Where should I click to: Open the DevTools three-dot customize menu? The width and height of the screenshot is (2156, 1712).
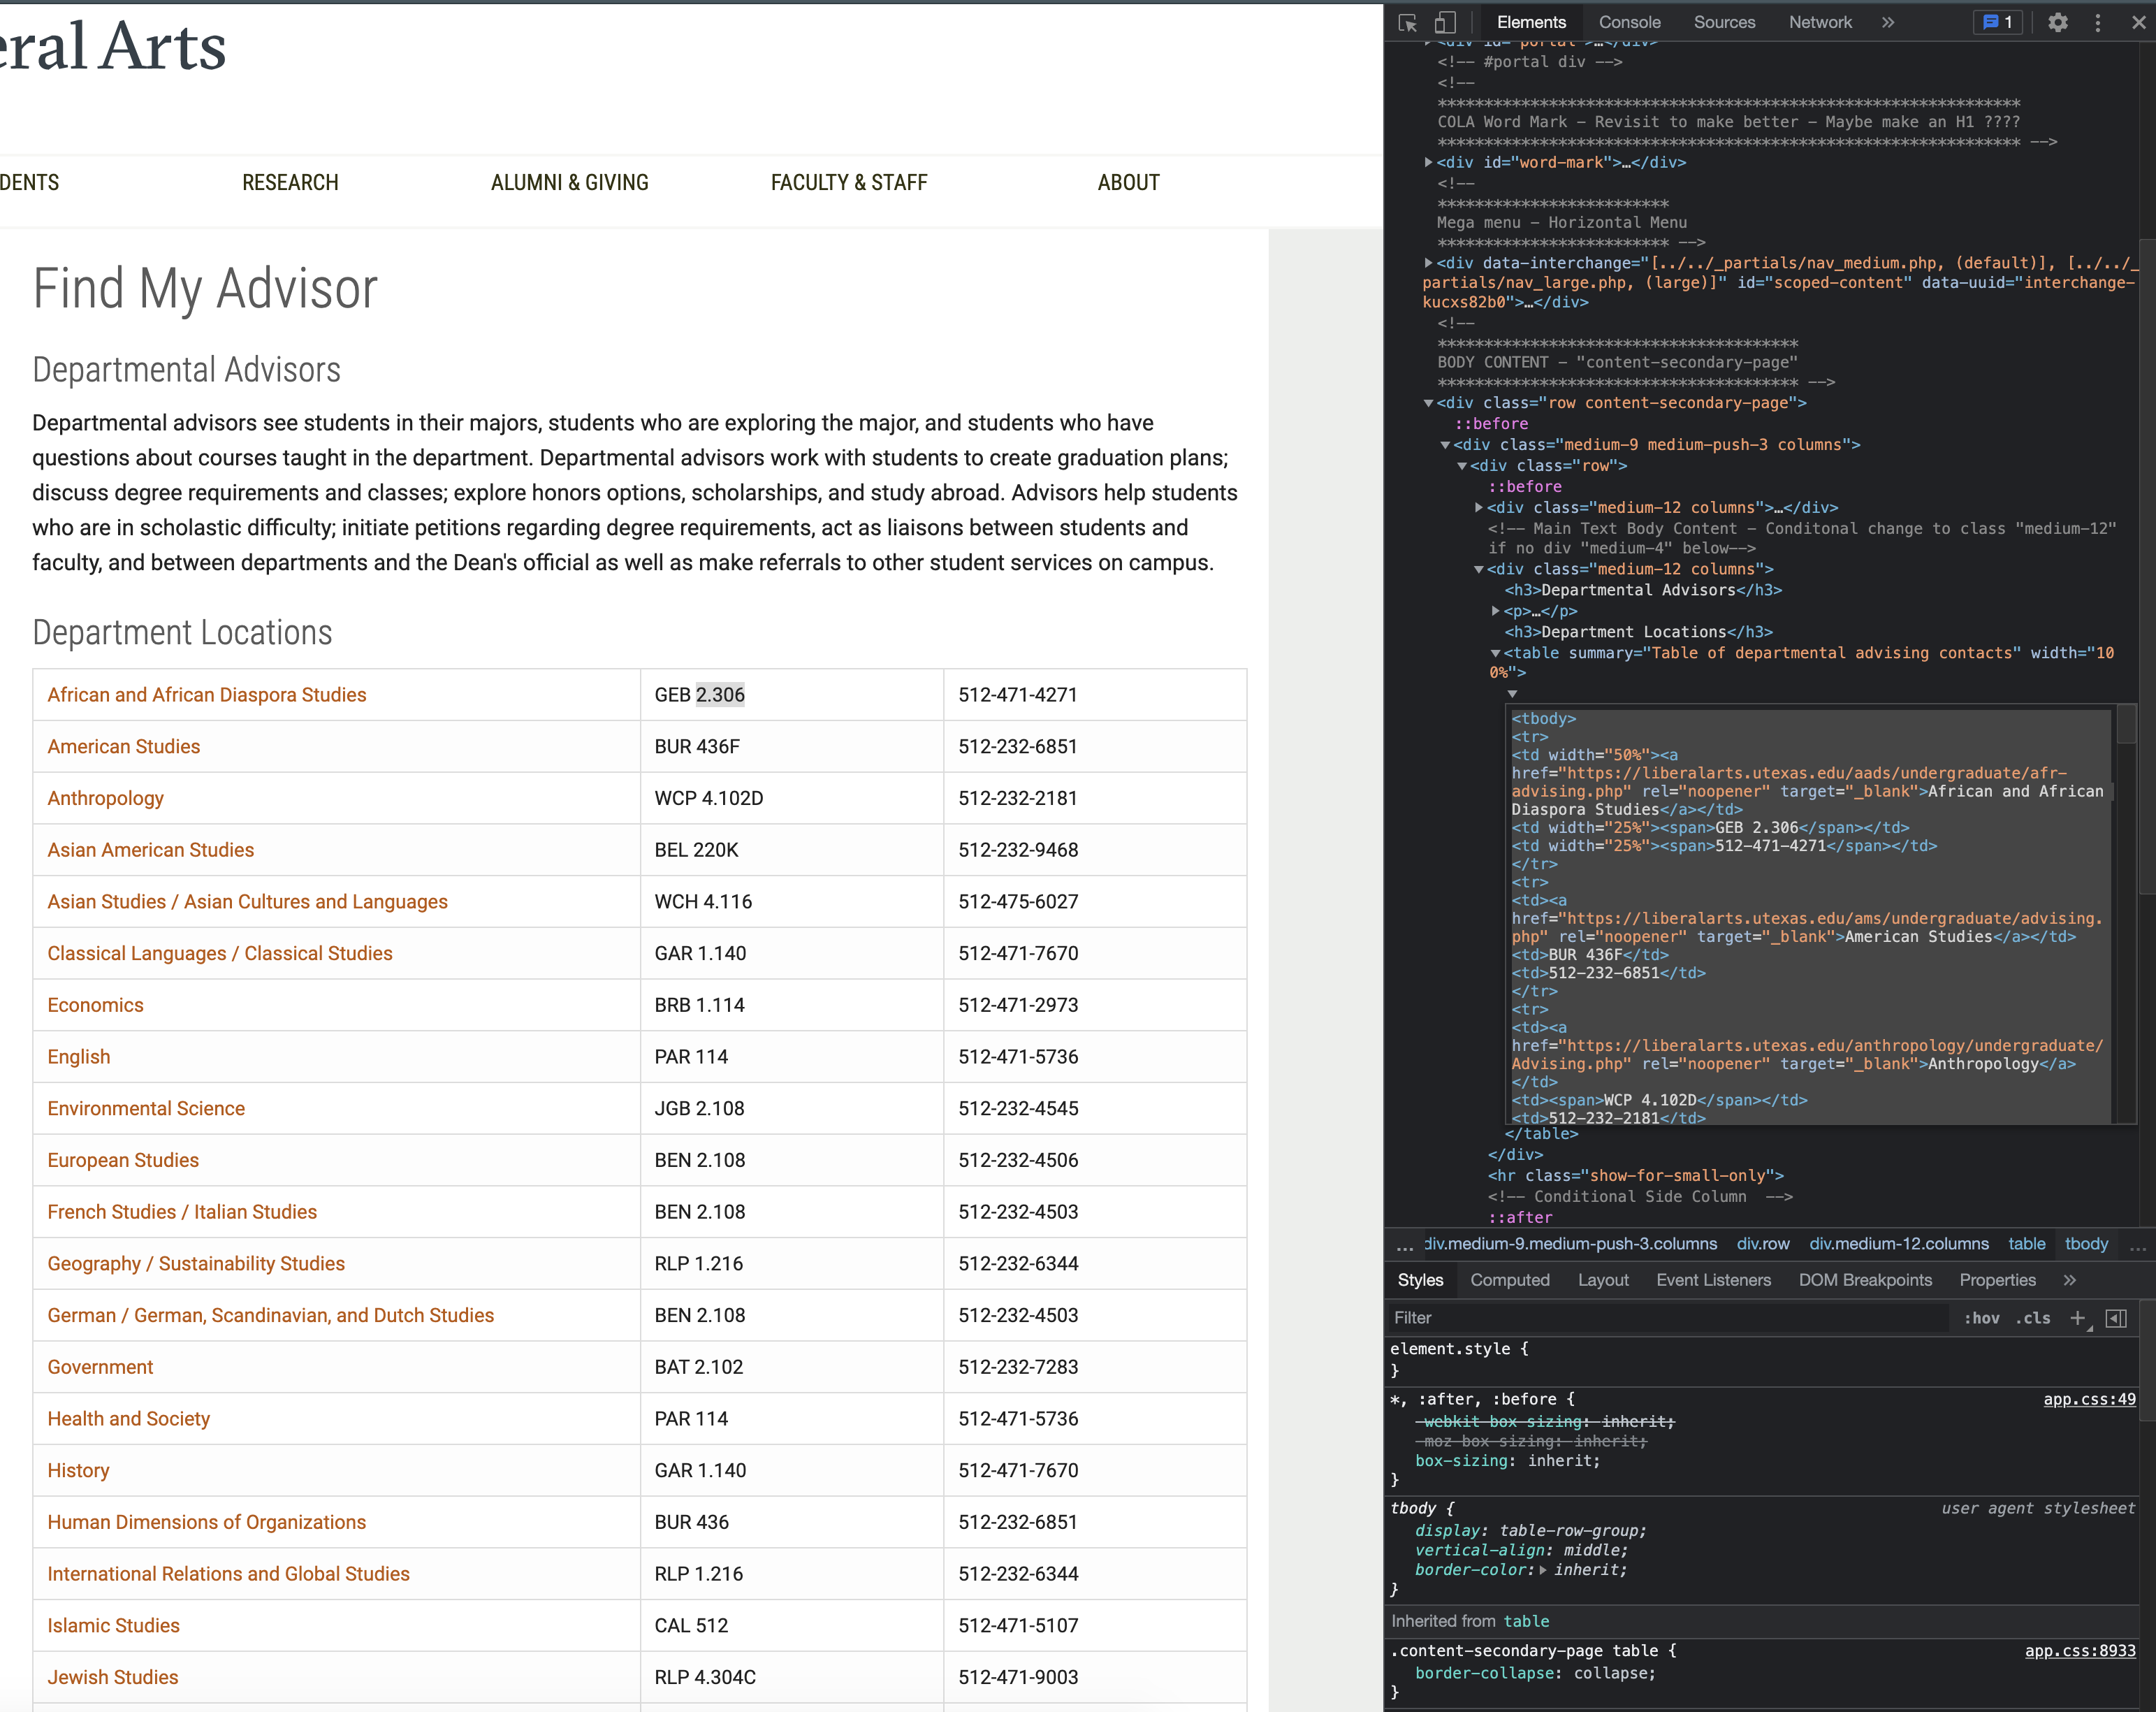point(2098,22)
